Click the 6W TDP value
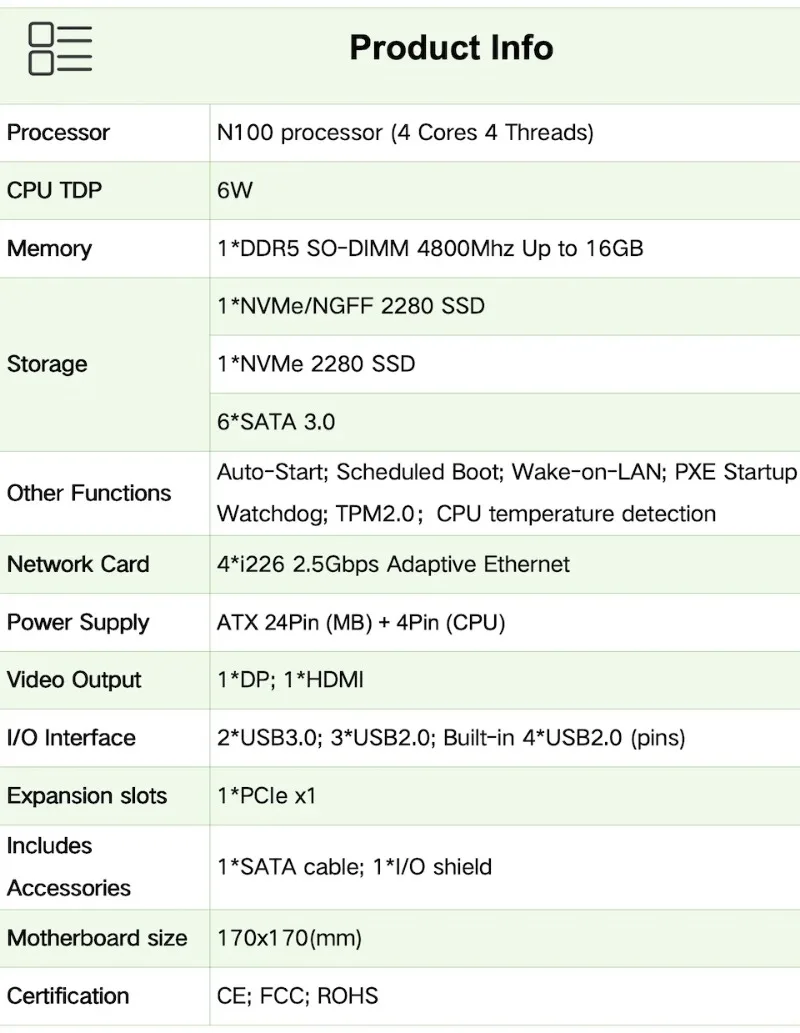Image resolution: width=800 pixels, height=1033 pixels. click(235, 190)
